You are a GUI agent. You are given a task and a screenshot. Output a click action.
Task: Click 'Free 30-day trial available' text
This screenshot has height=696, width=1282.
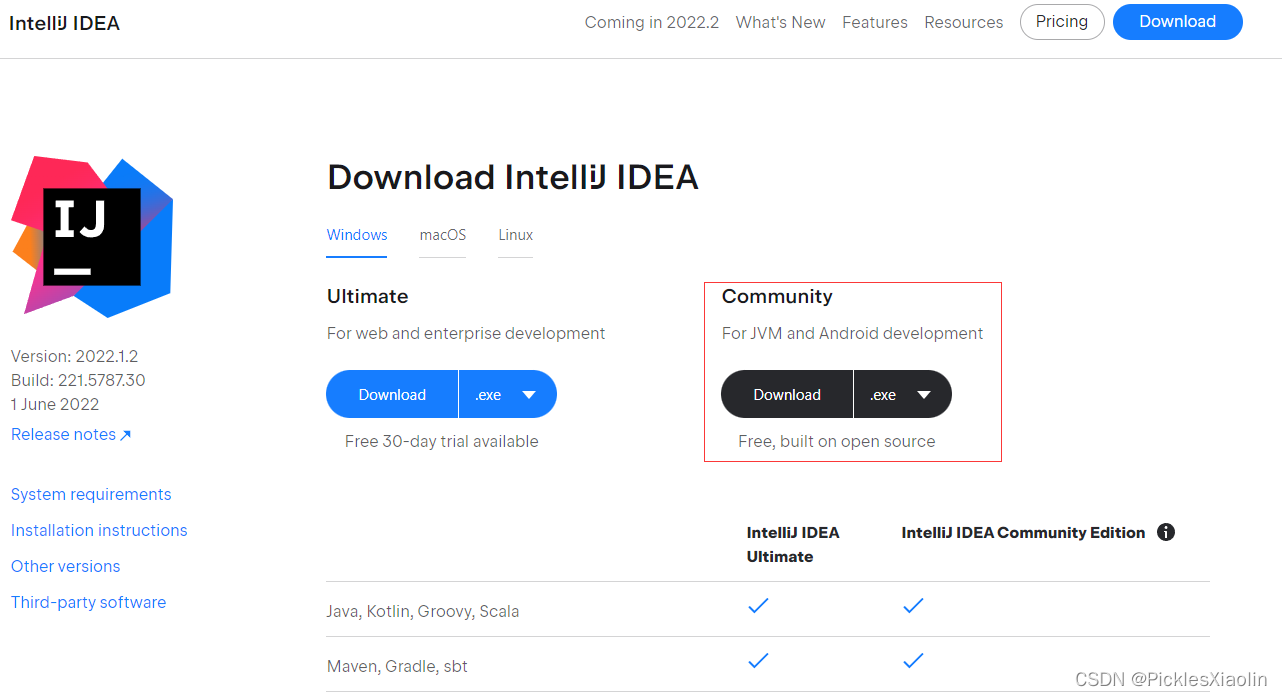click(441, 441)
